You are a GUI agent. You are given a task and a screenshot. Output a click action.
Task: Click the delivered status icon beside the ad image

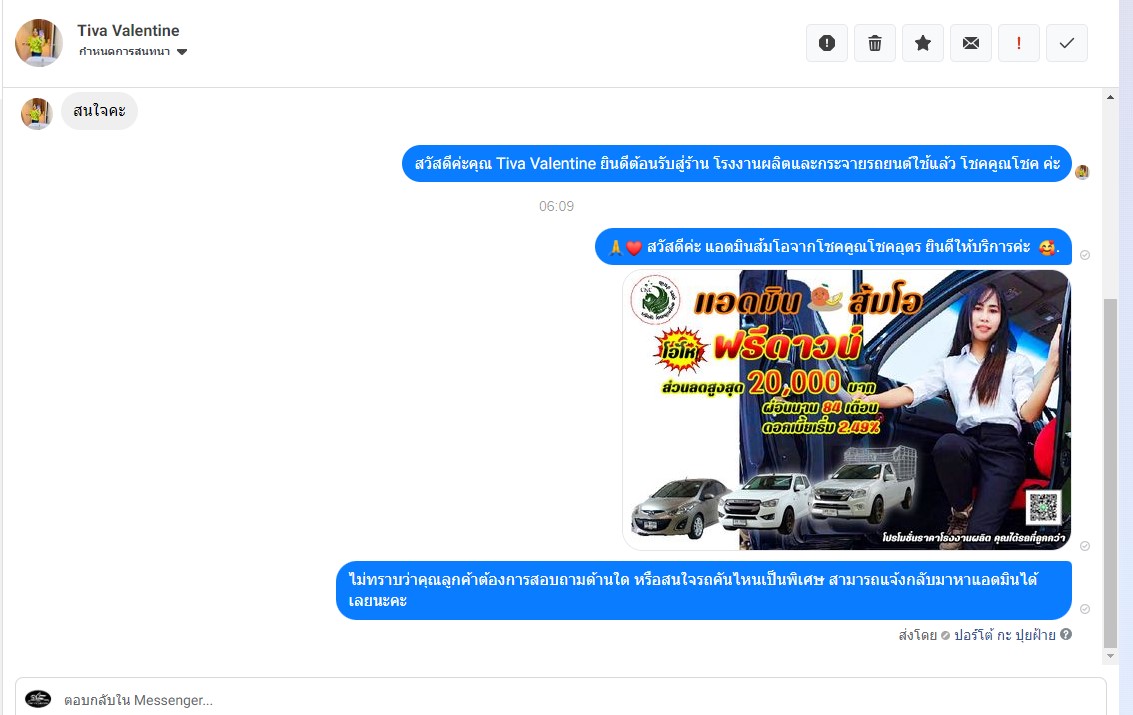click(x=1085, y=546)
